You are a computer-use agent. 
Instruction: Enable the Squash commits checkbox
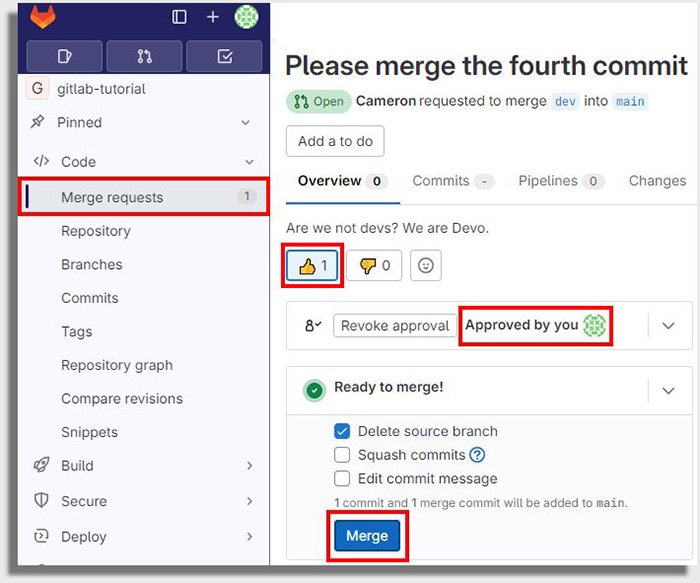coord(342,455)
